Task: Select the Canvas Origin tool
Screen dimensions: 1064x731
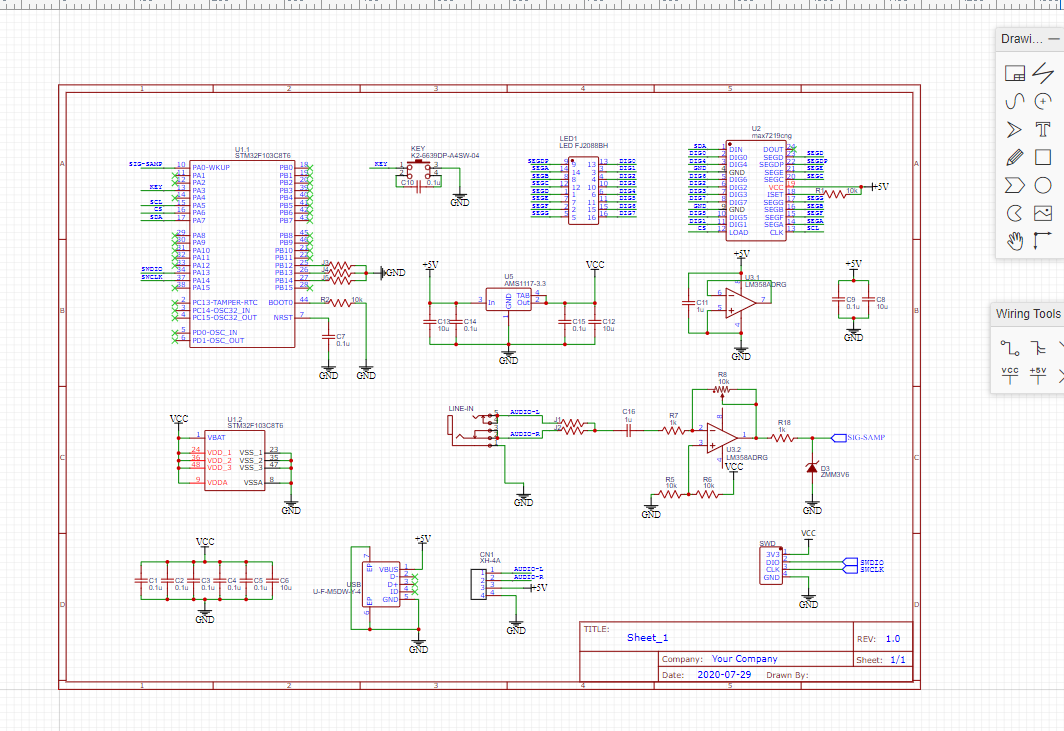Action: click(1043, 241)
